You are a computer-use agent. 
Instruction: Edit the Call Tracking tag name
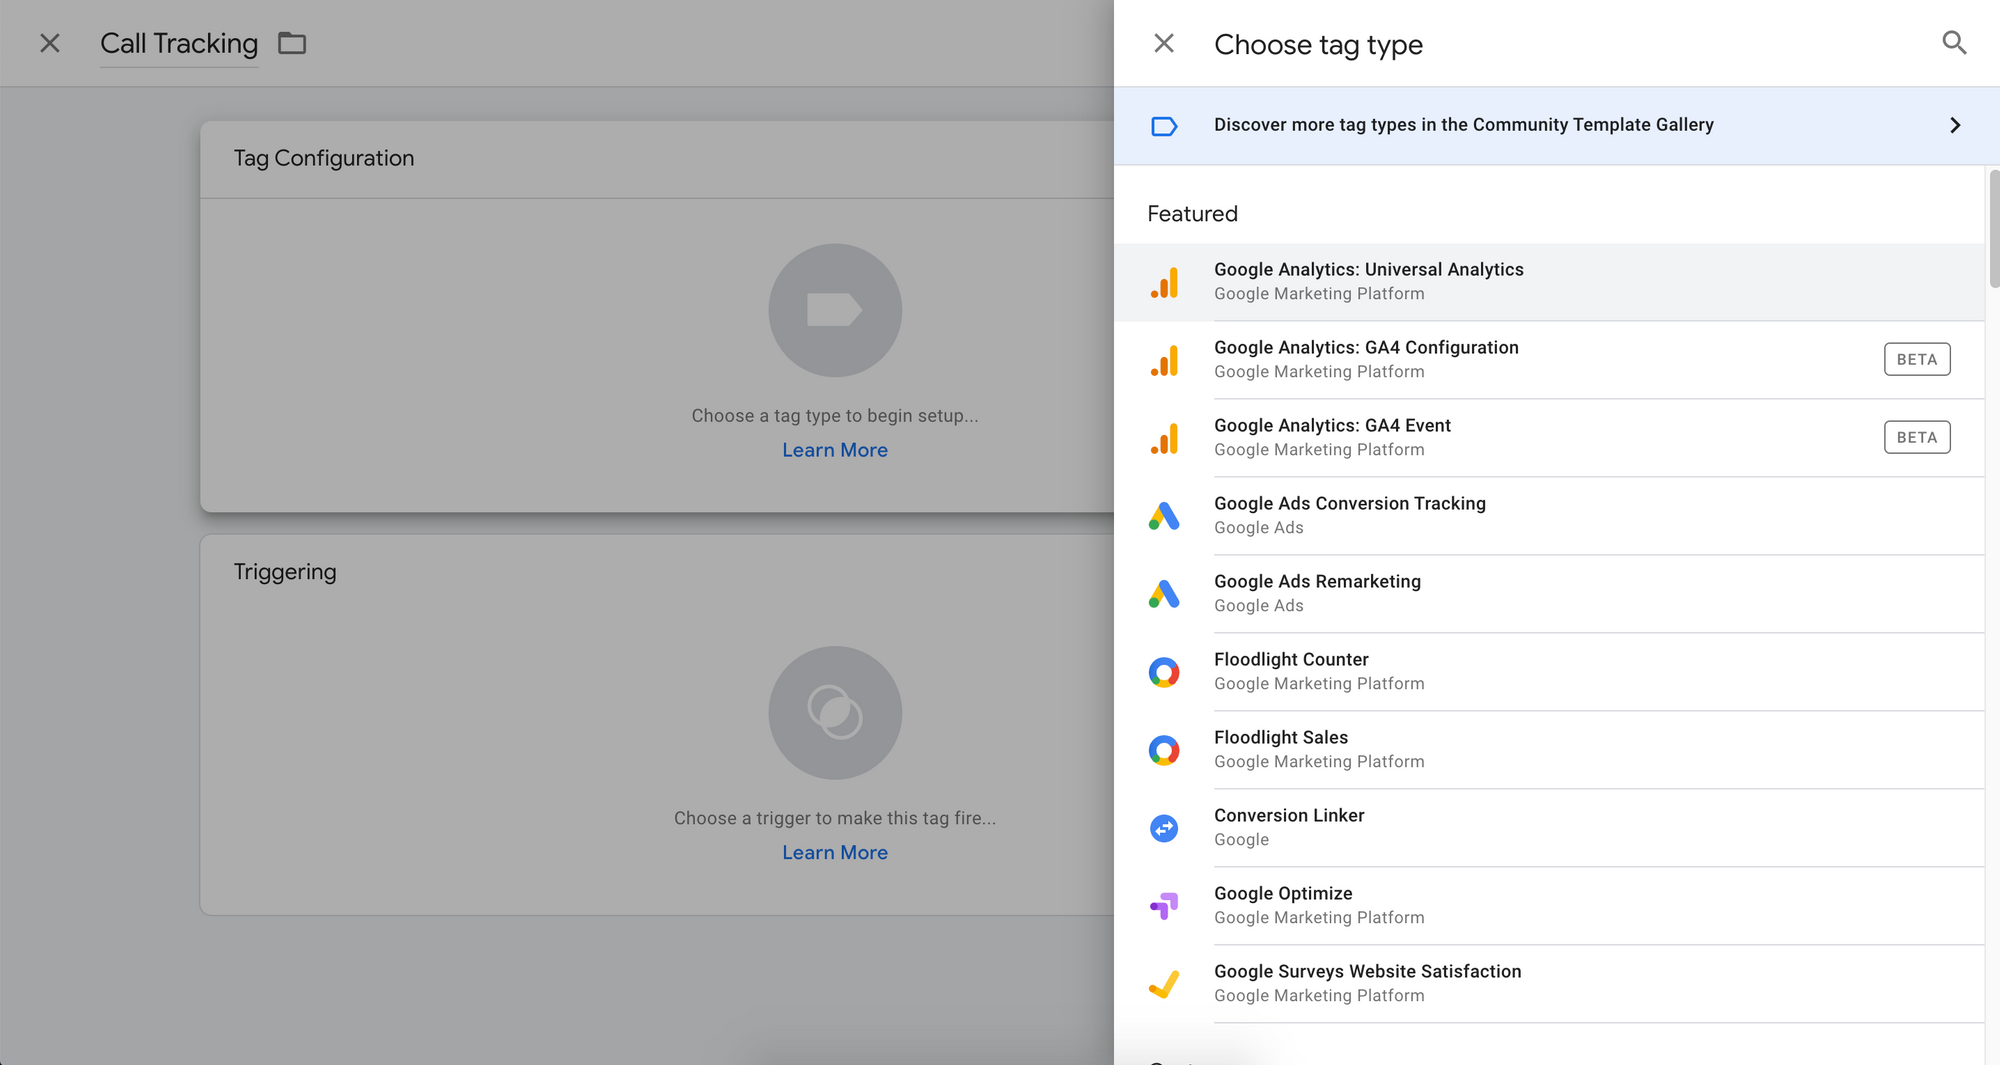coord(179,43)
